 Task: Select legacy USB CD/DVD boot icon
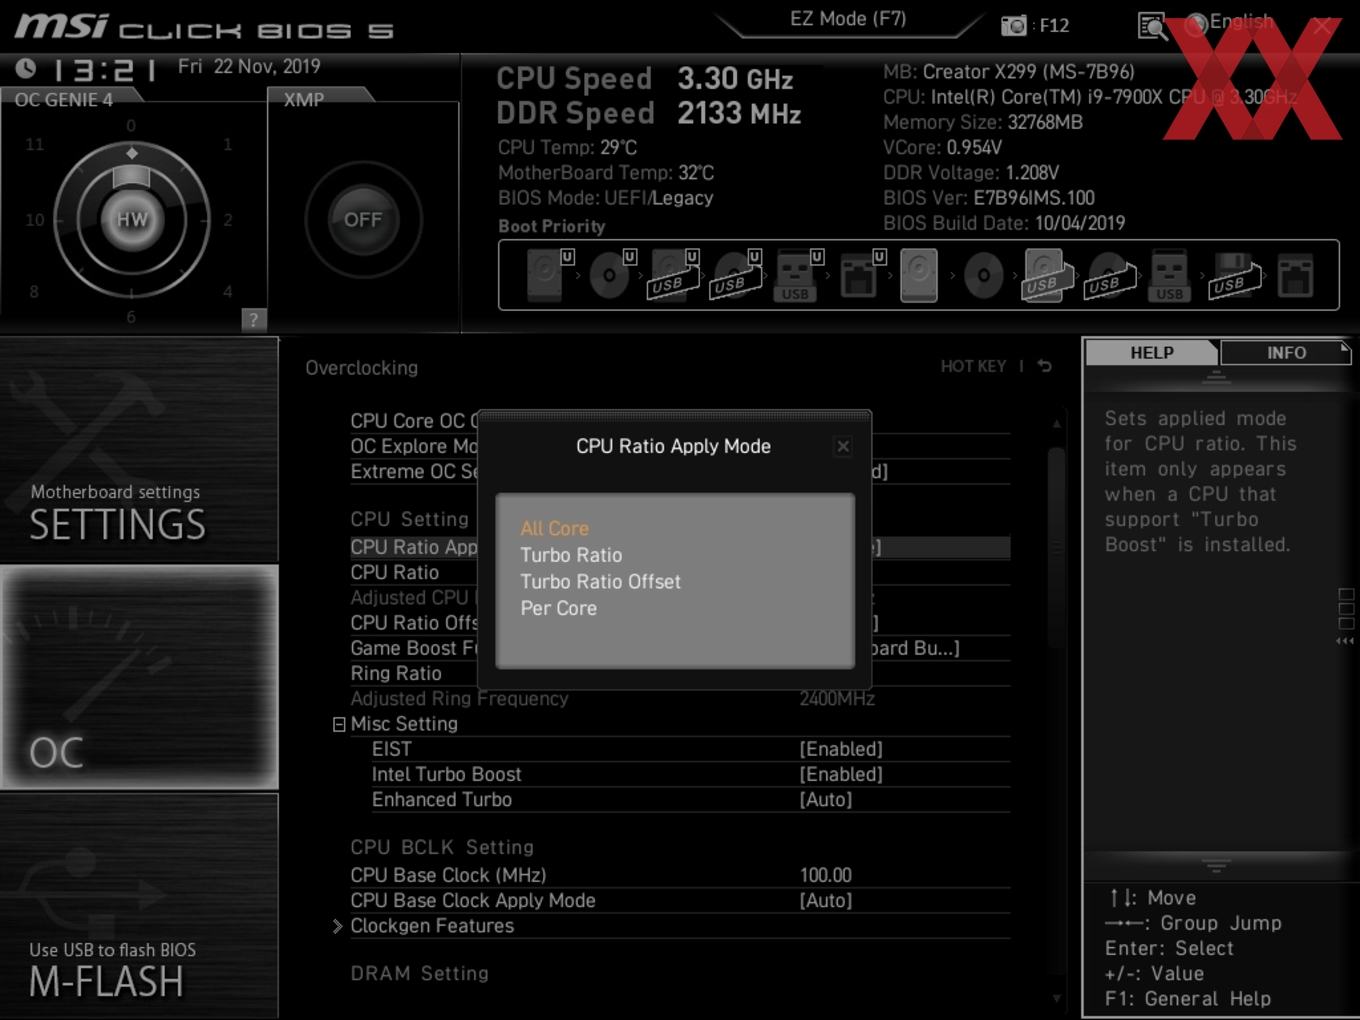(x=1110, y=275)
